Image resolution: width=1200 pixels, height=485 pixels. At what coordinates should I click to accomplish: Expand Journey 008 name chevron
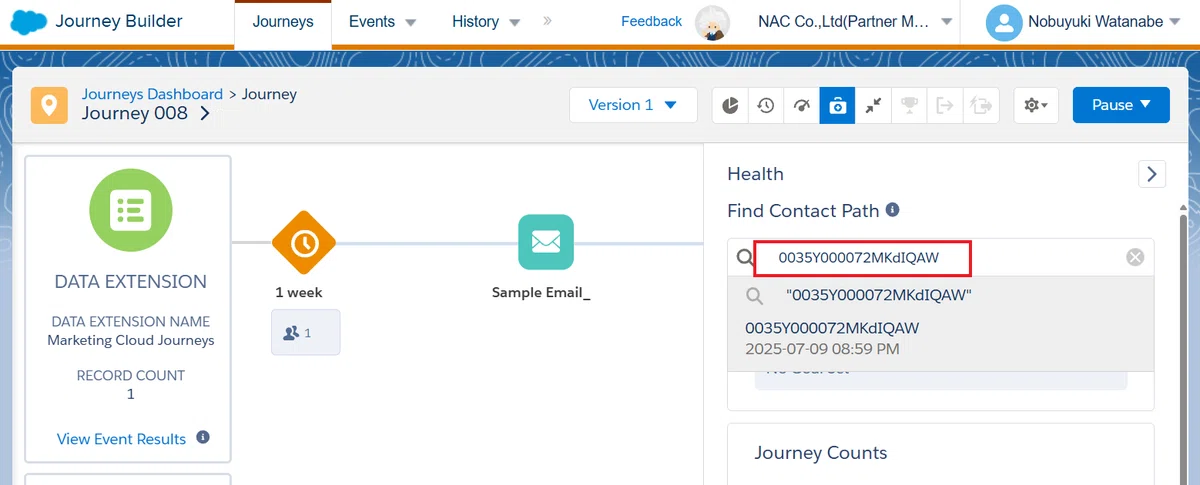coord(204,113)
